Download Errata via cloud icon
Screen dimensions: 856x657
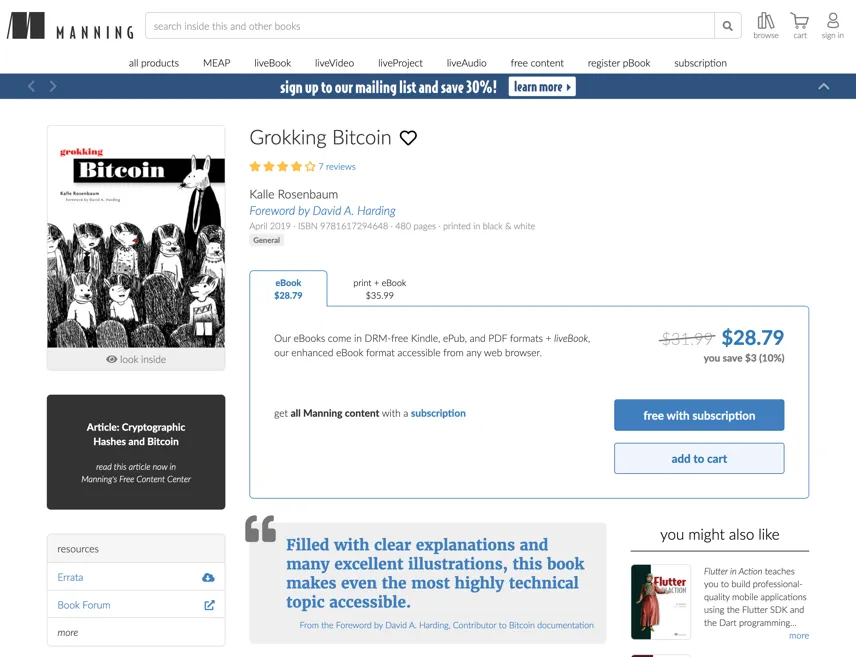[x=208, y=577]
